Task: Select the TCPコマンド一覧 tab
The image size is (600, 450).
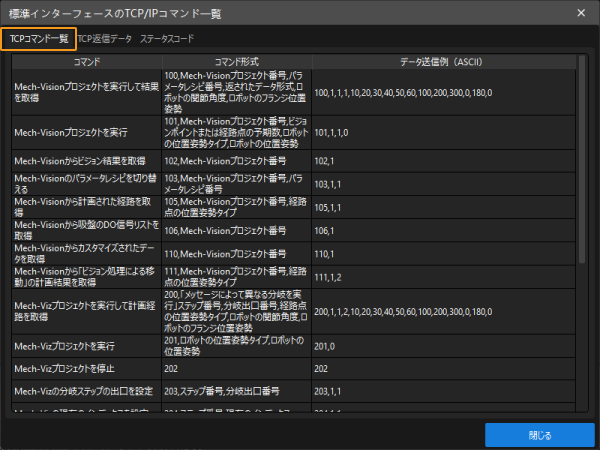Action: 39,39
